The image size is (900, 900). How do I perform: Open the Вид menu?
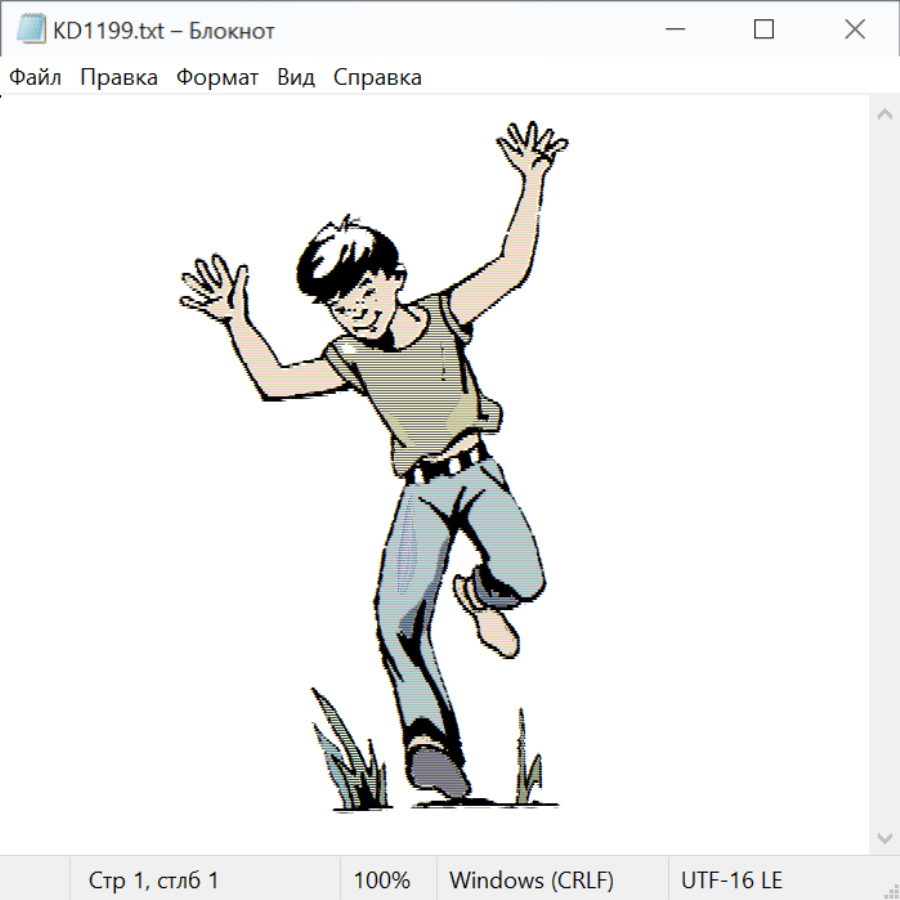point(296,78)
